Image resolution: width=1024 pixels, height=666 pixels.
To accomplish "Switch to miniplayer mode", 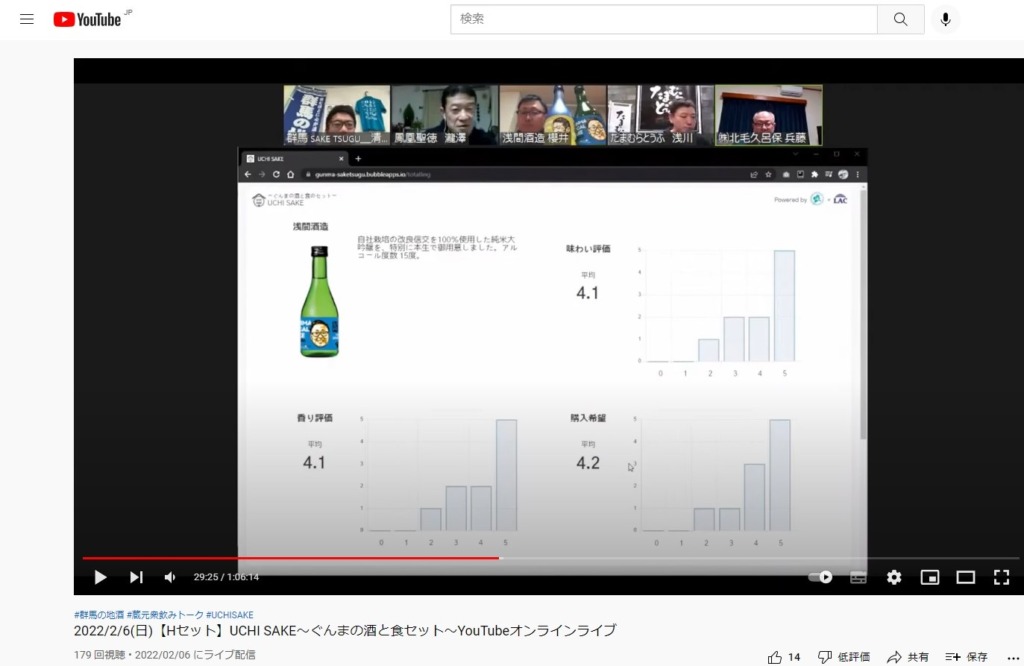I will coord(930,577).
